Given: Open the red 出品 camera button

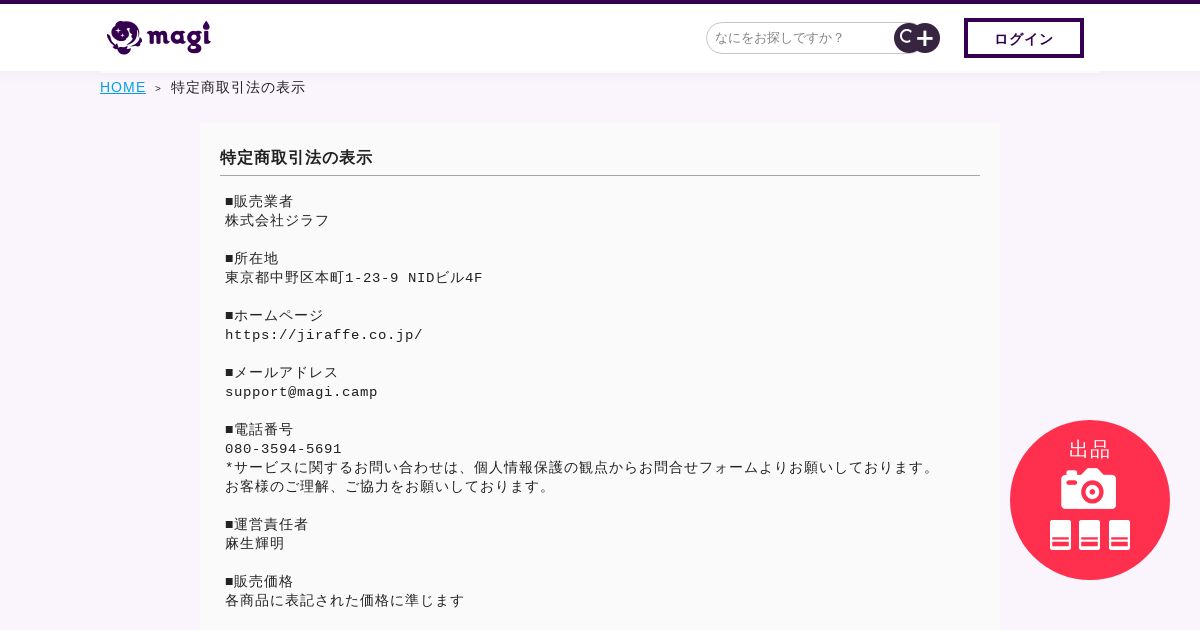Looking at the screenshot, I should tap(1090, 499).
